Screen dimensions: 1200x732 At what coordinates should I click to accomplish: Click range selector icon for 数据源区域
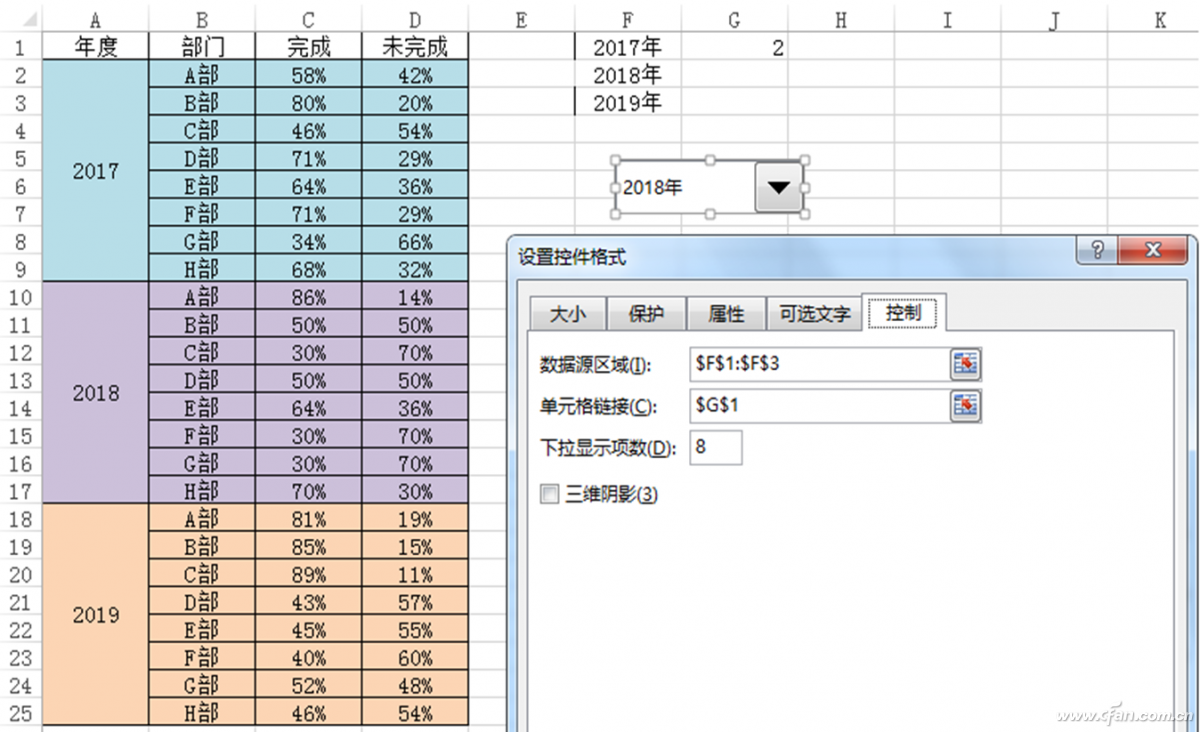point(965,364)
